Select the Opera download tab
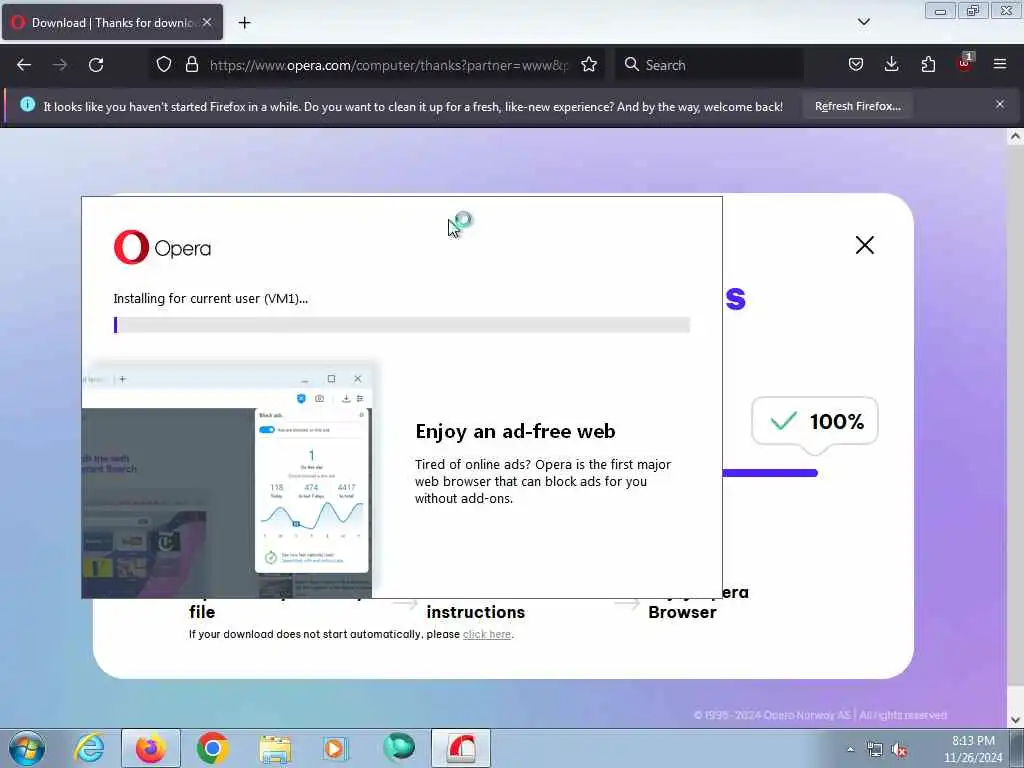The height and width of the screenshot is (768, 1024). [112, 22]
